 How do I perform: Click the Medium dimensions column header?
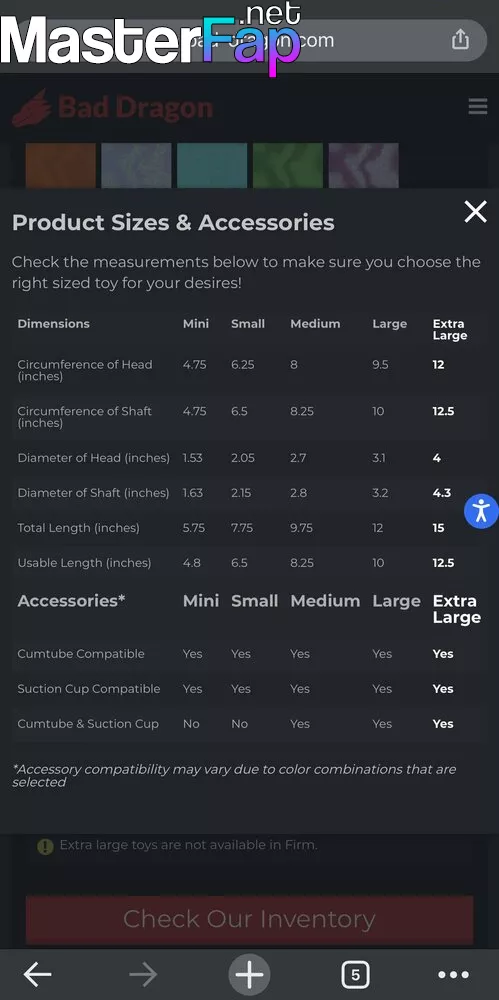pyautogui.click(x=315, y=324)
